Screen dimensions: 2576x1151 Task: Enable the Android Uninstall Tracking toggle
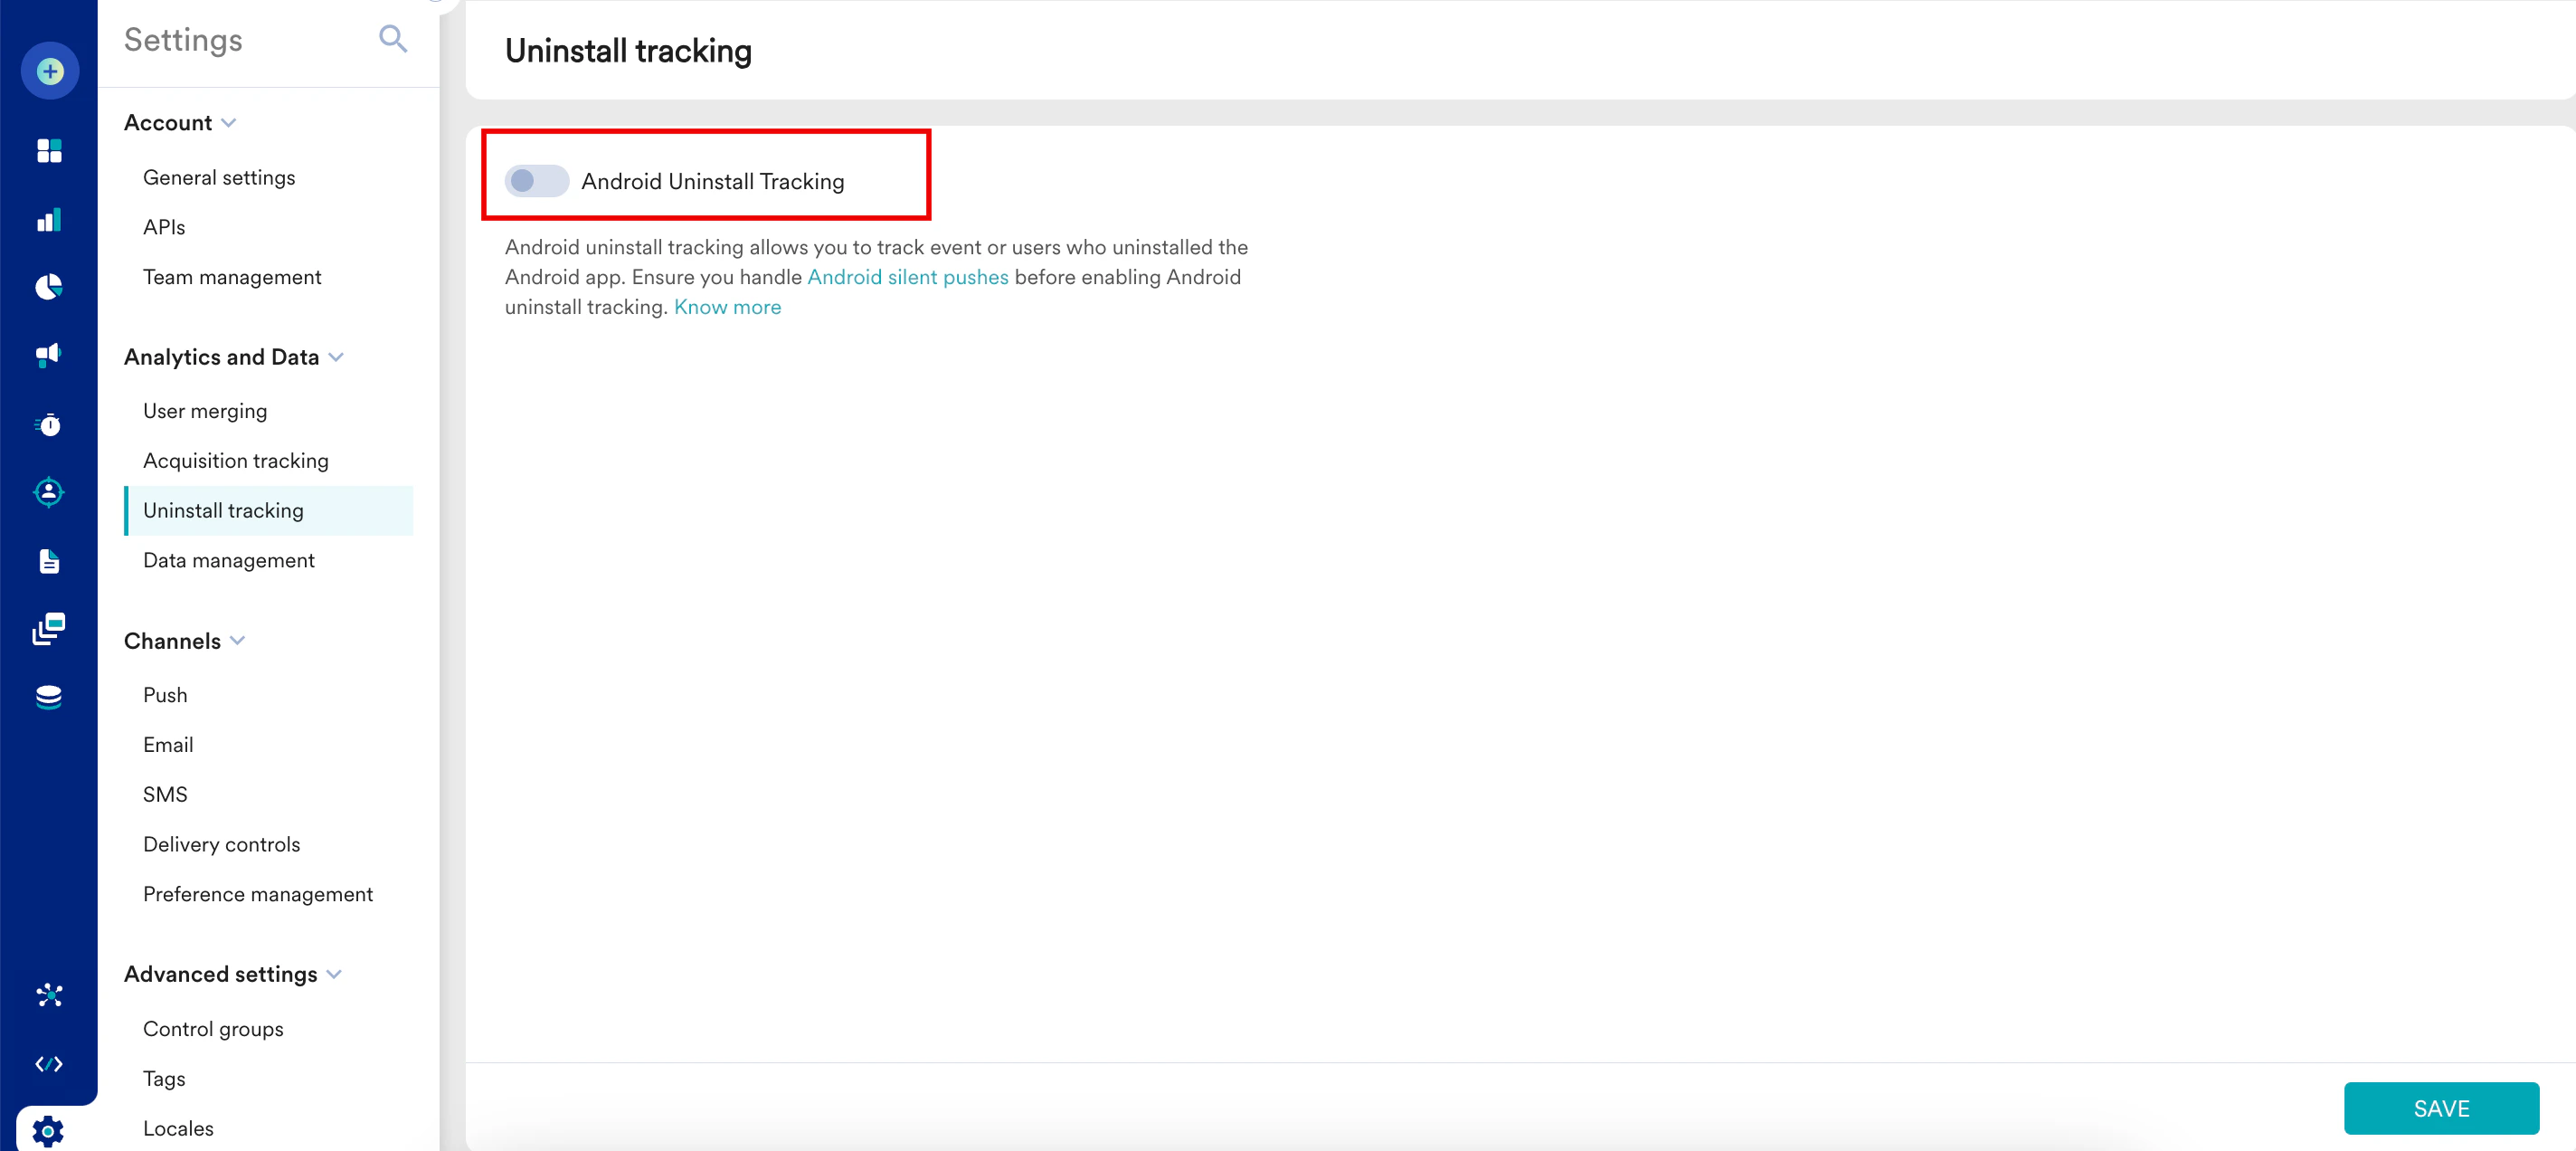[536, 181]
